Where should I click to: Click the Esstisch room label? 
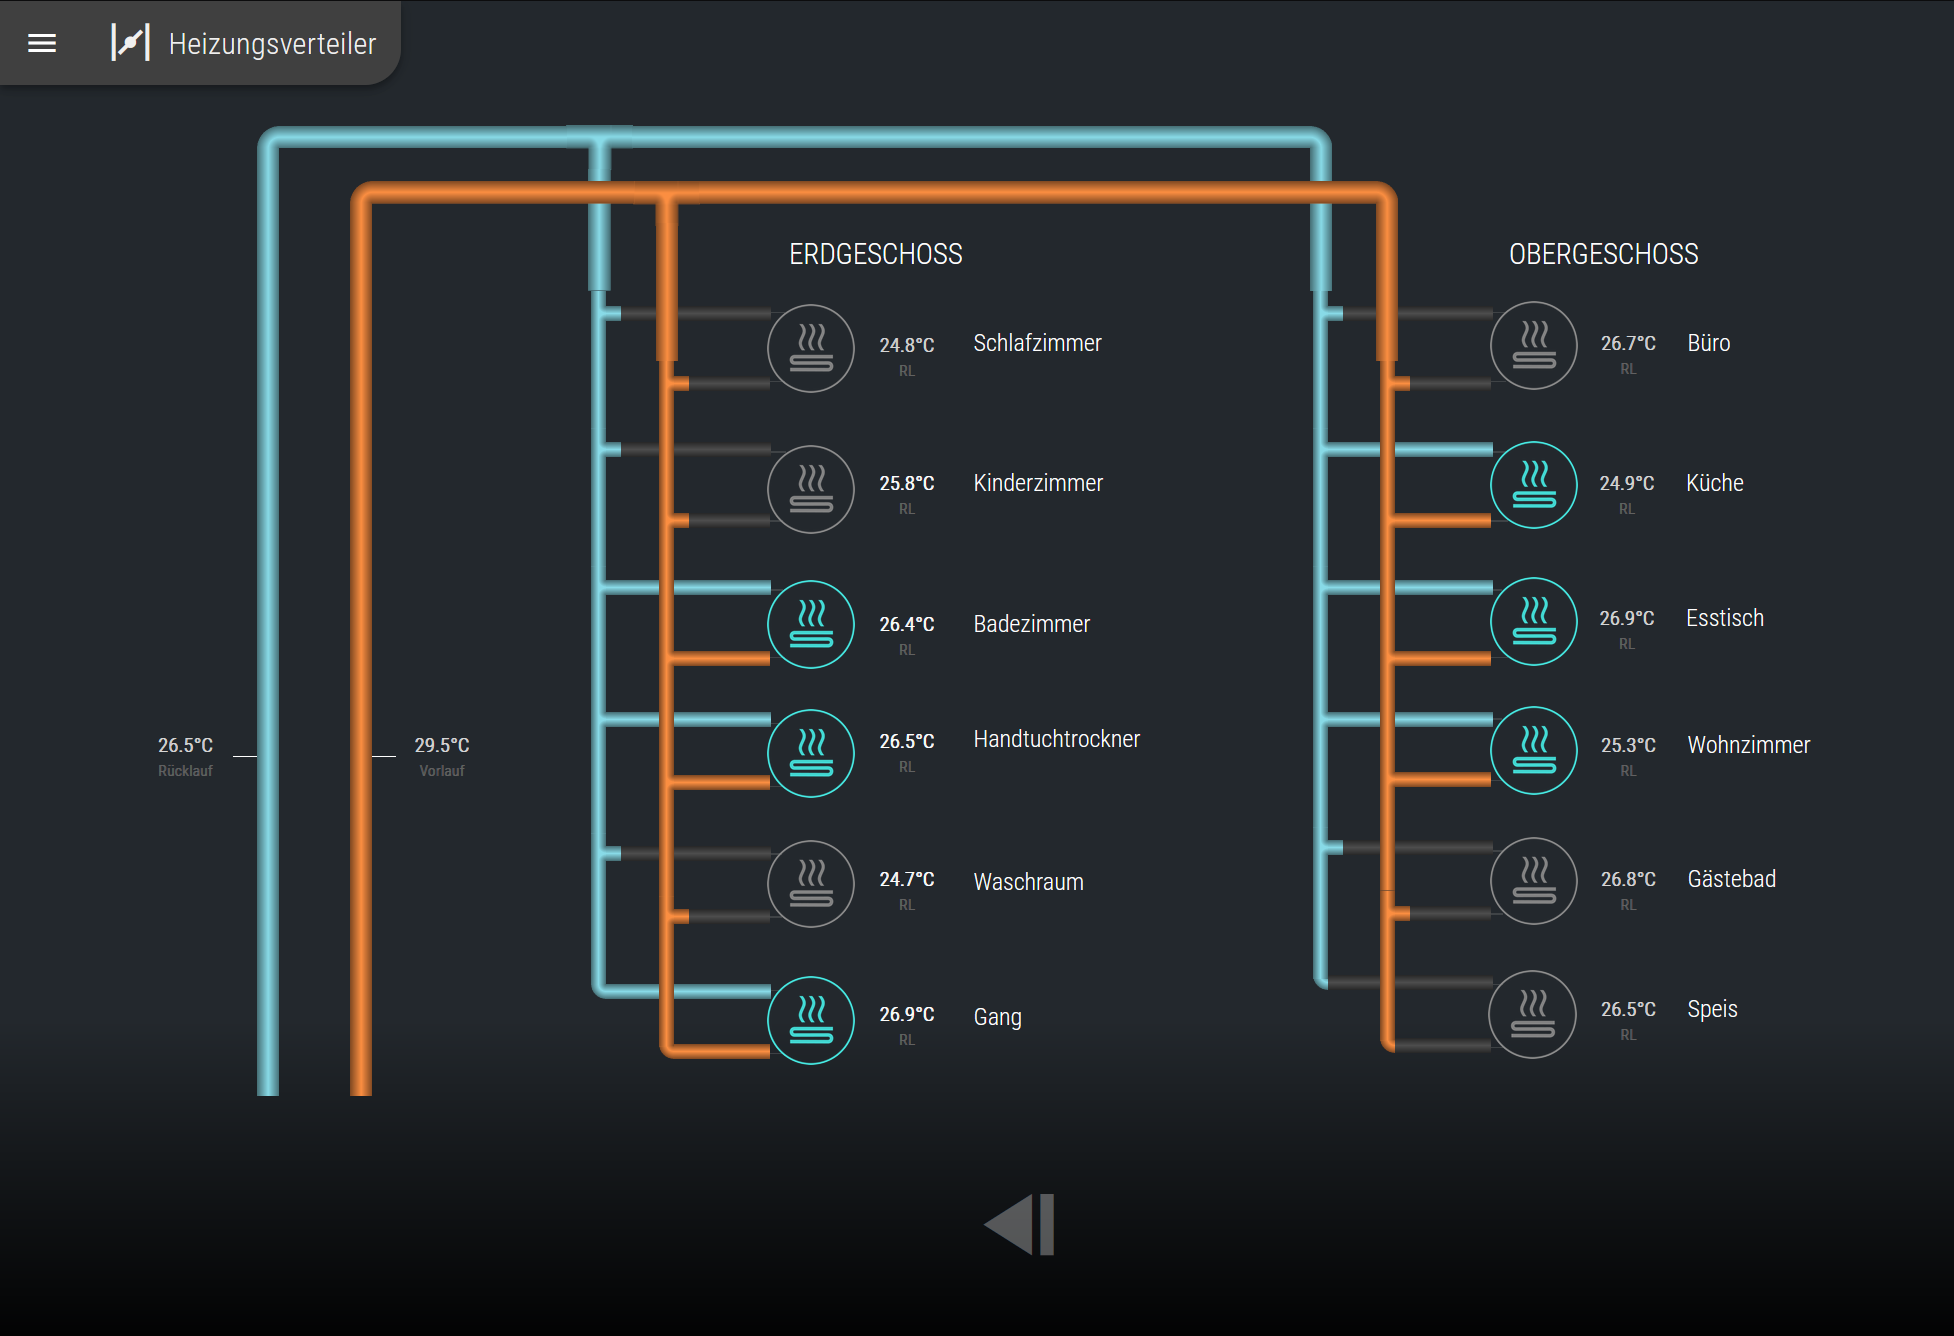coord(1724,618)
